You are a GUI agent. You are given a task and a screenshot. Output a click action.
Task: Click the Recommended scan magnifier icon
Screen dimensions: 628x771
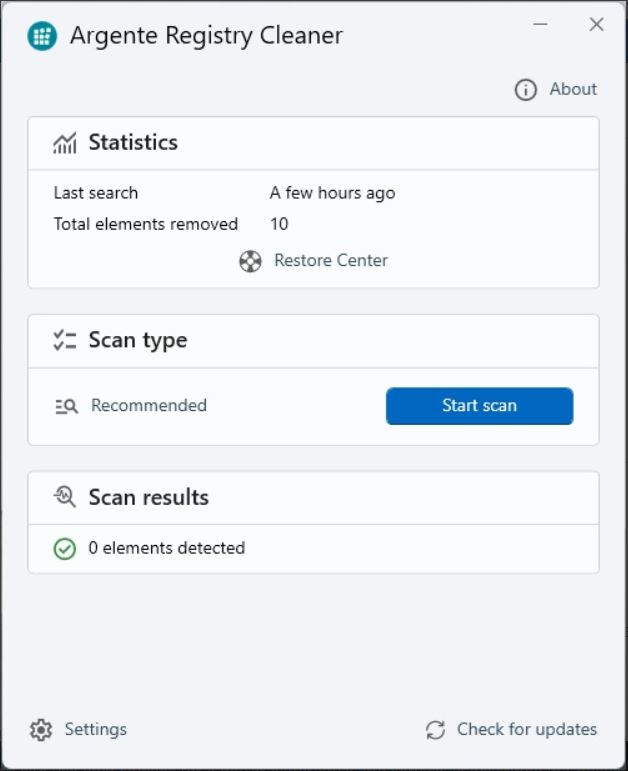point(66,406)
